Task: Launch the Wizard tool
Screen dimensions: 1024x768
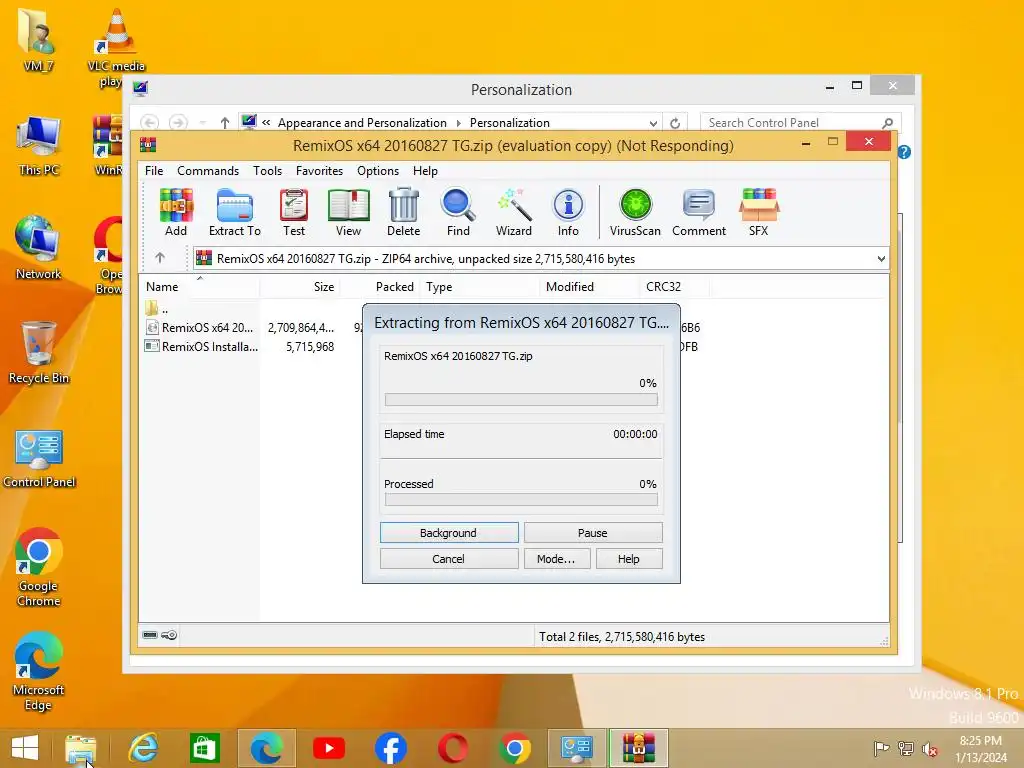Action: pos(513,212)
